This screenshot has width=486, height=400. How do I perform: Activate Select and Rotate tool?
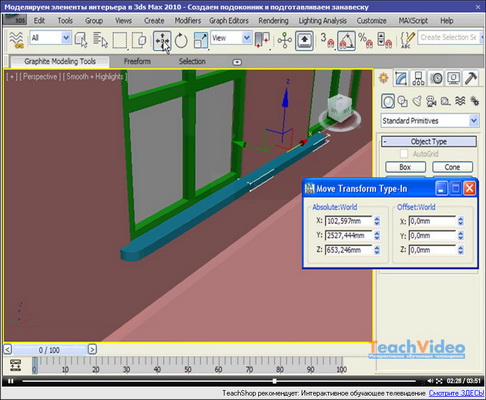[x=181, y=41]
